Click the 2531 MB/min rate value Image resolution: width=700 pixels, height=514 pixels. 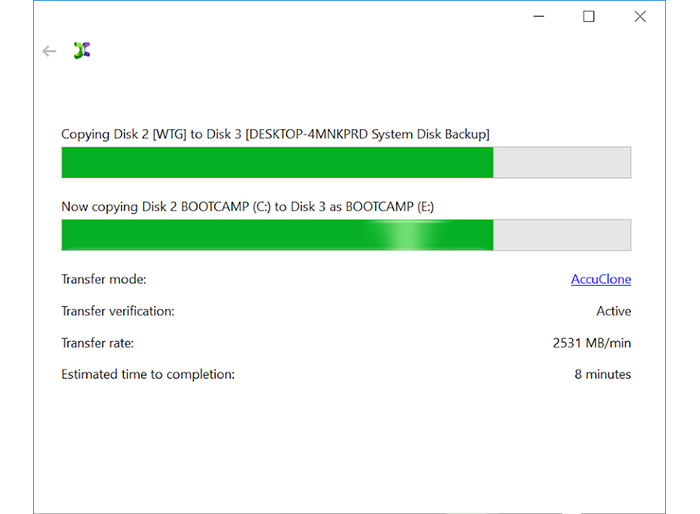click(x=591, y=343)
